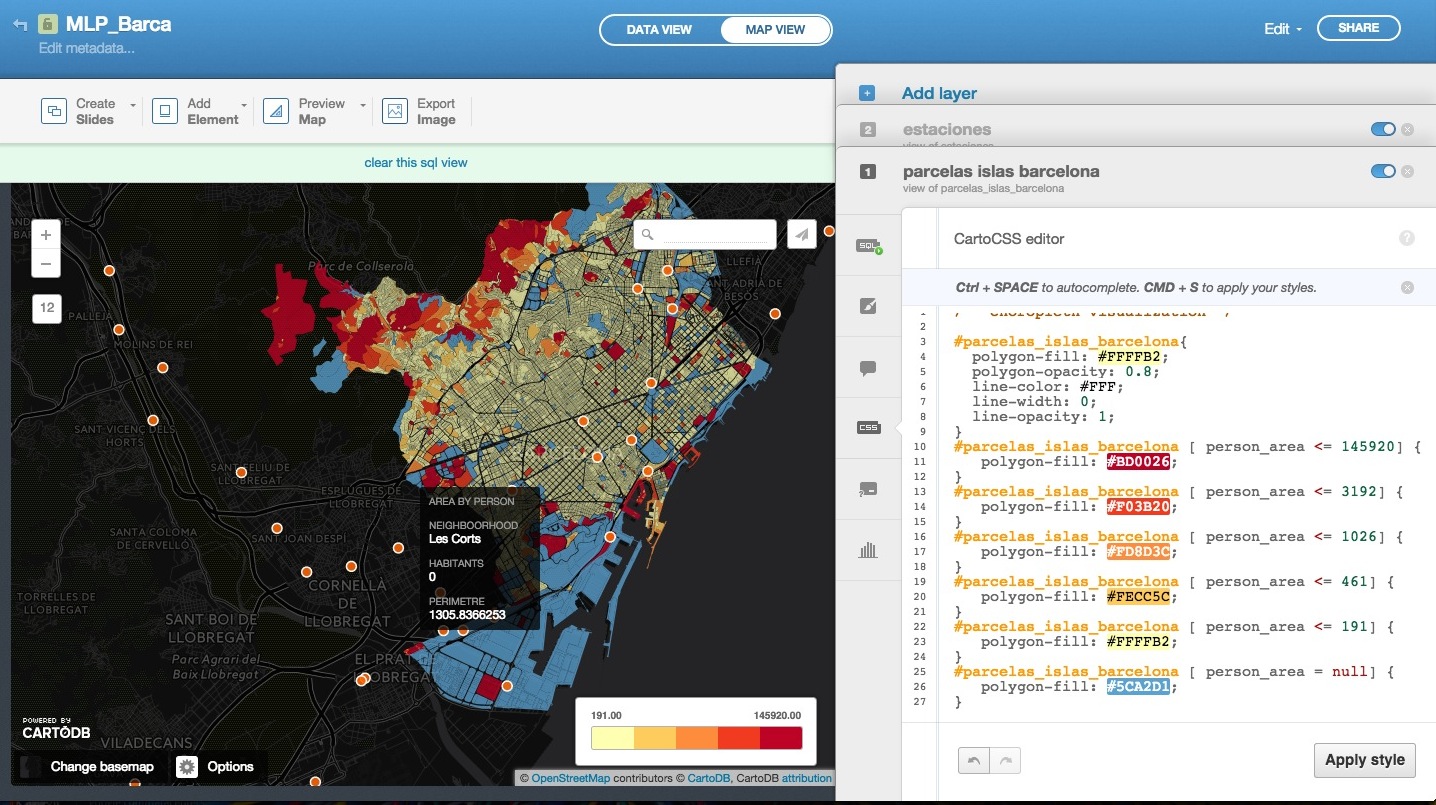
Task: Open the legends panel icon
Action: 868,489
